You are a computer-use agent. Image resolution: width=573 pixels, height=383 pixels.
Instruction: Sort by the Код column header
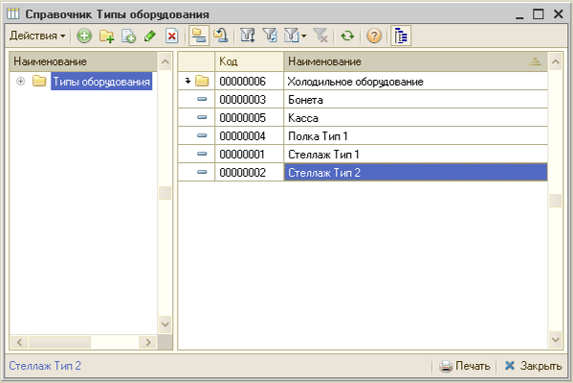coord(249,61)
